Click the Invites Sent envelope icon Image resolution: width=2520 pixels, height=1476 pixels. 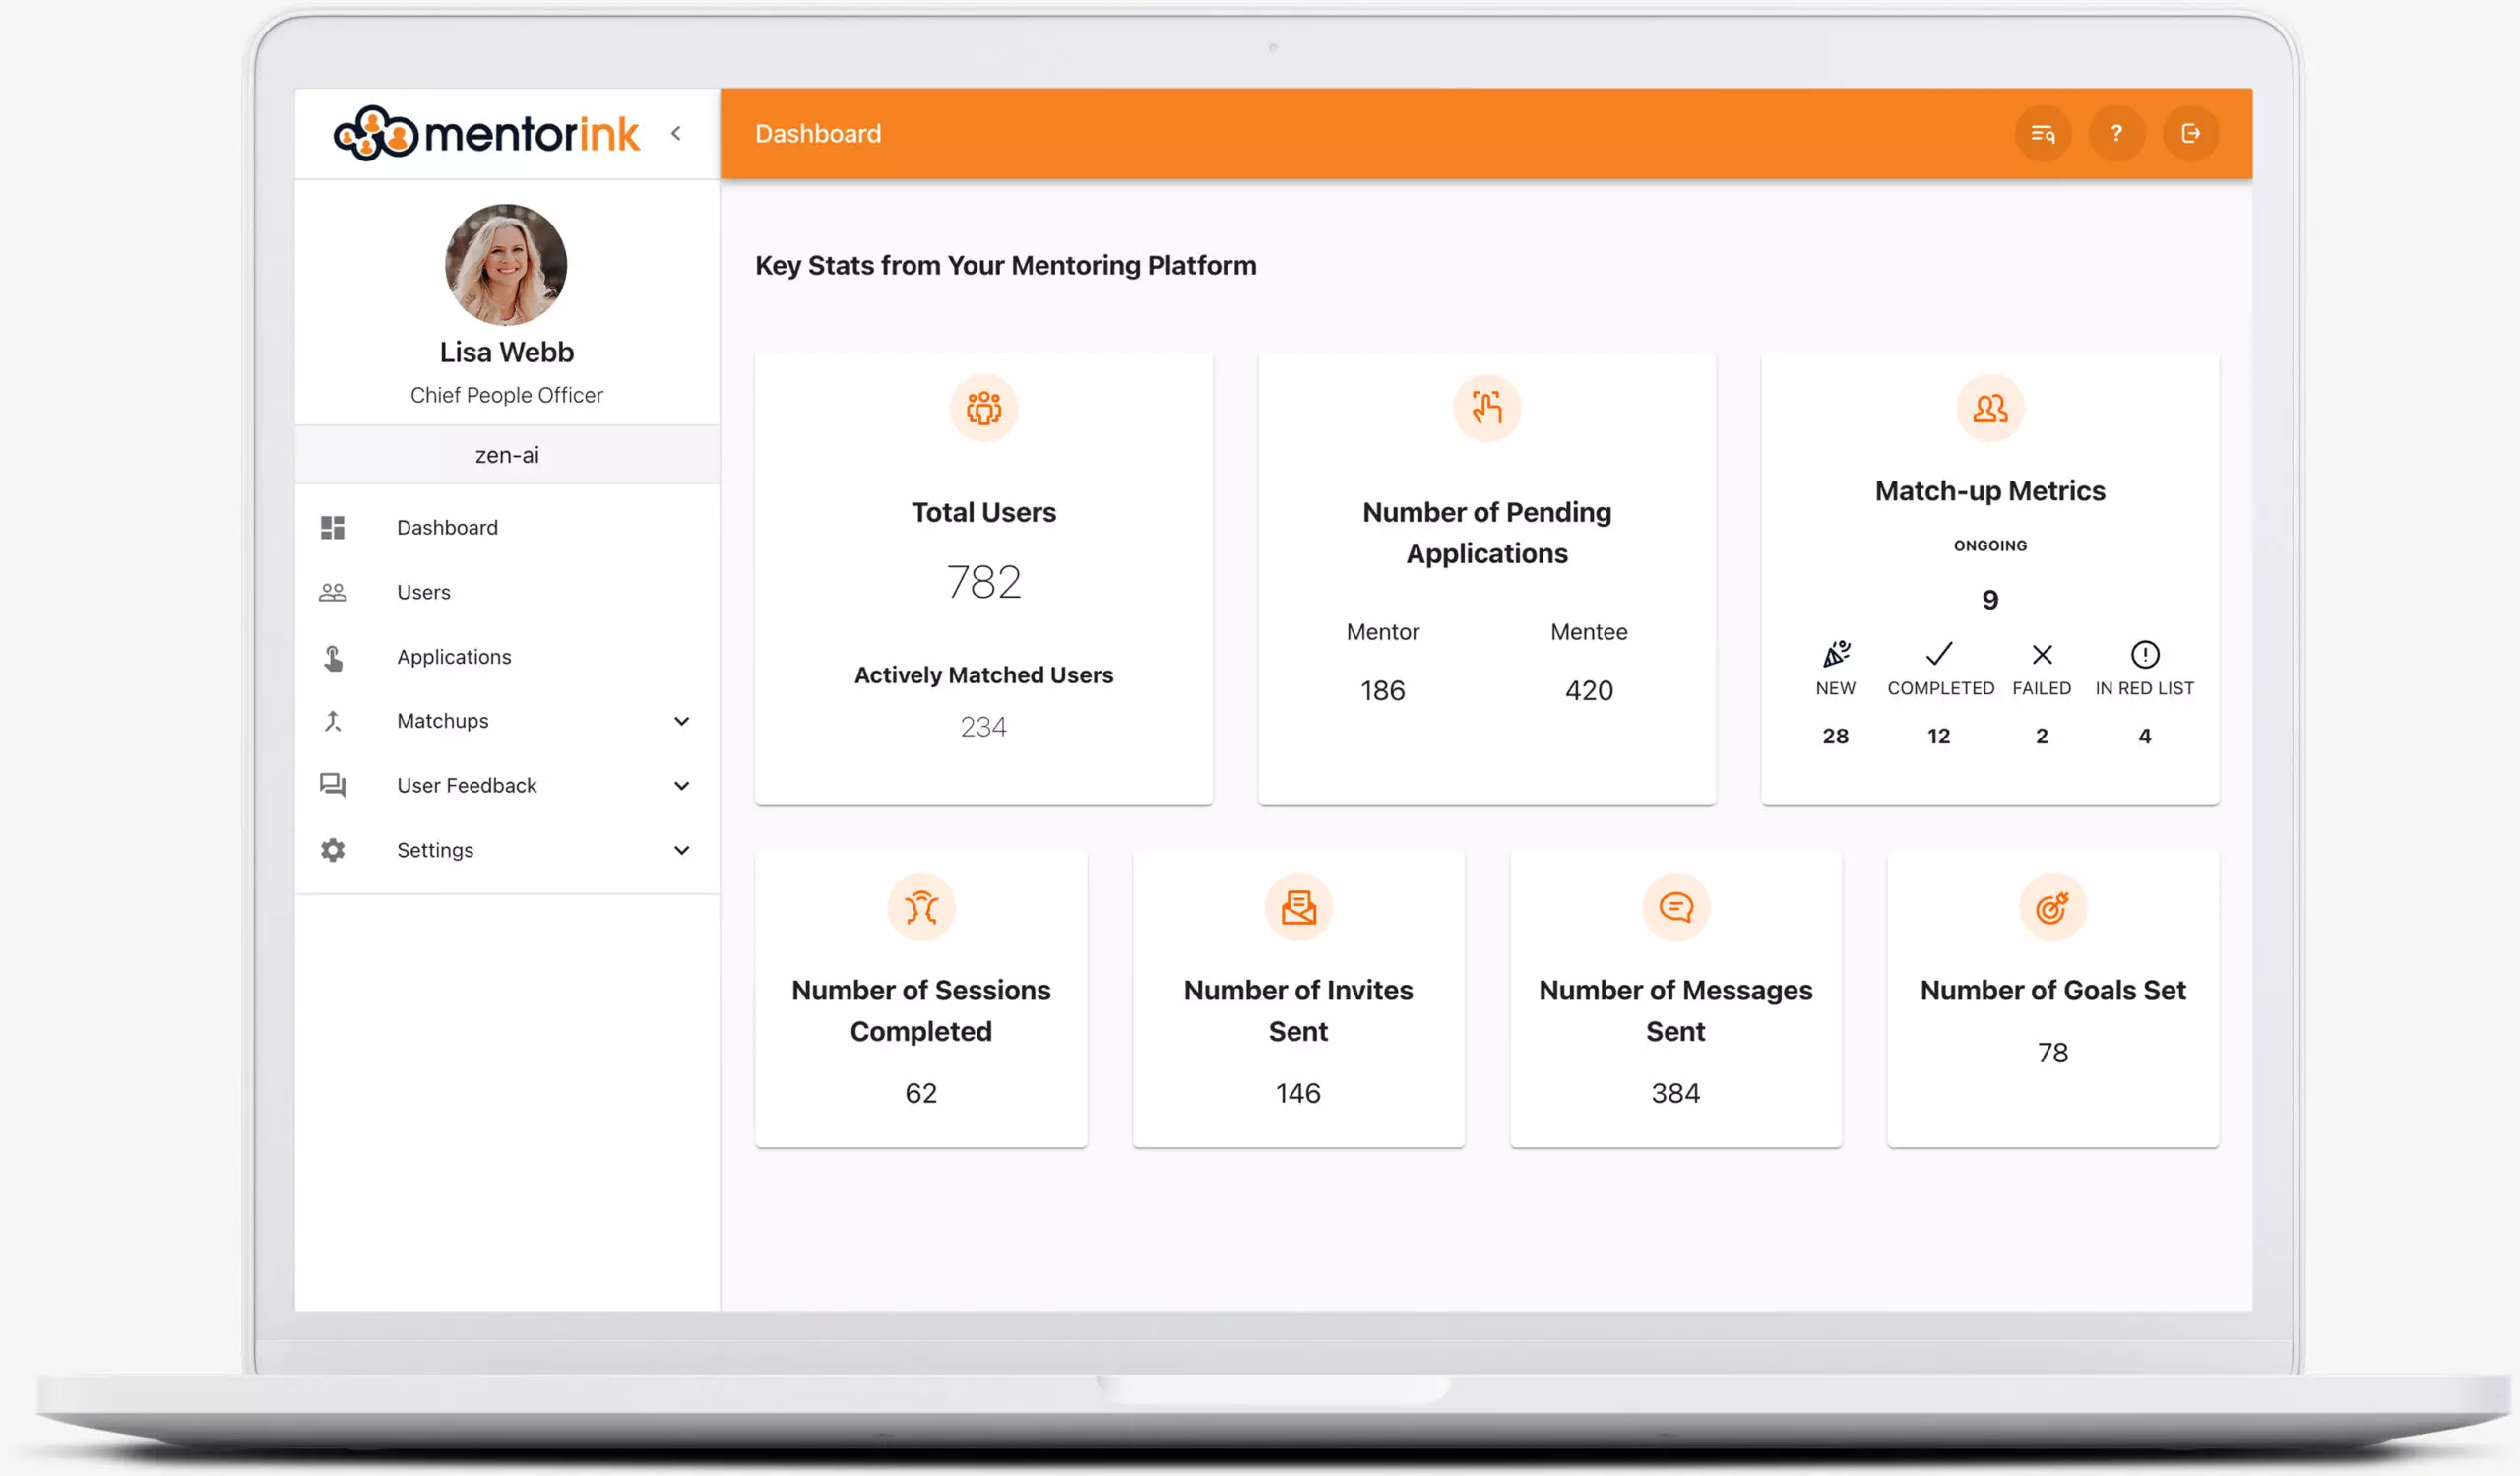coord(1298,907)
